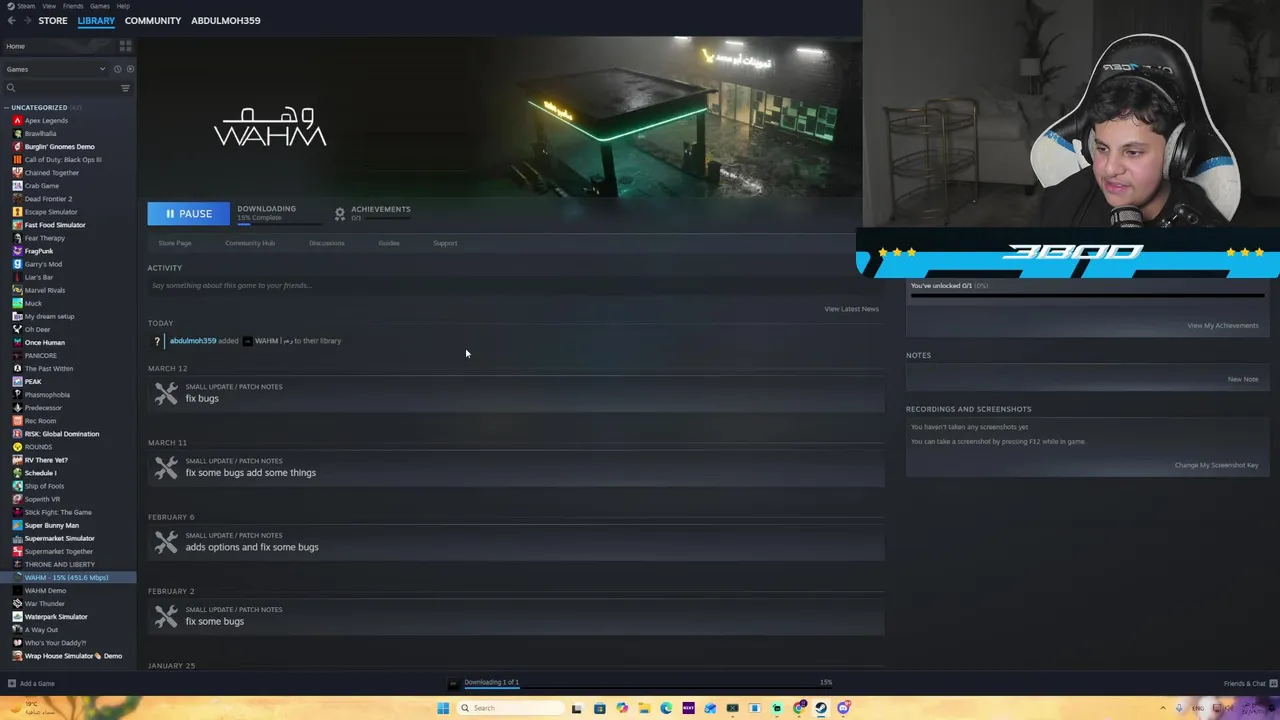The width and height of the screenshot is (1280, 720).
Task: Click the ENG language indicator in tray
Action: (x=1198, y=708)
